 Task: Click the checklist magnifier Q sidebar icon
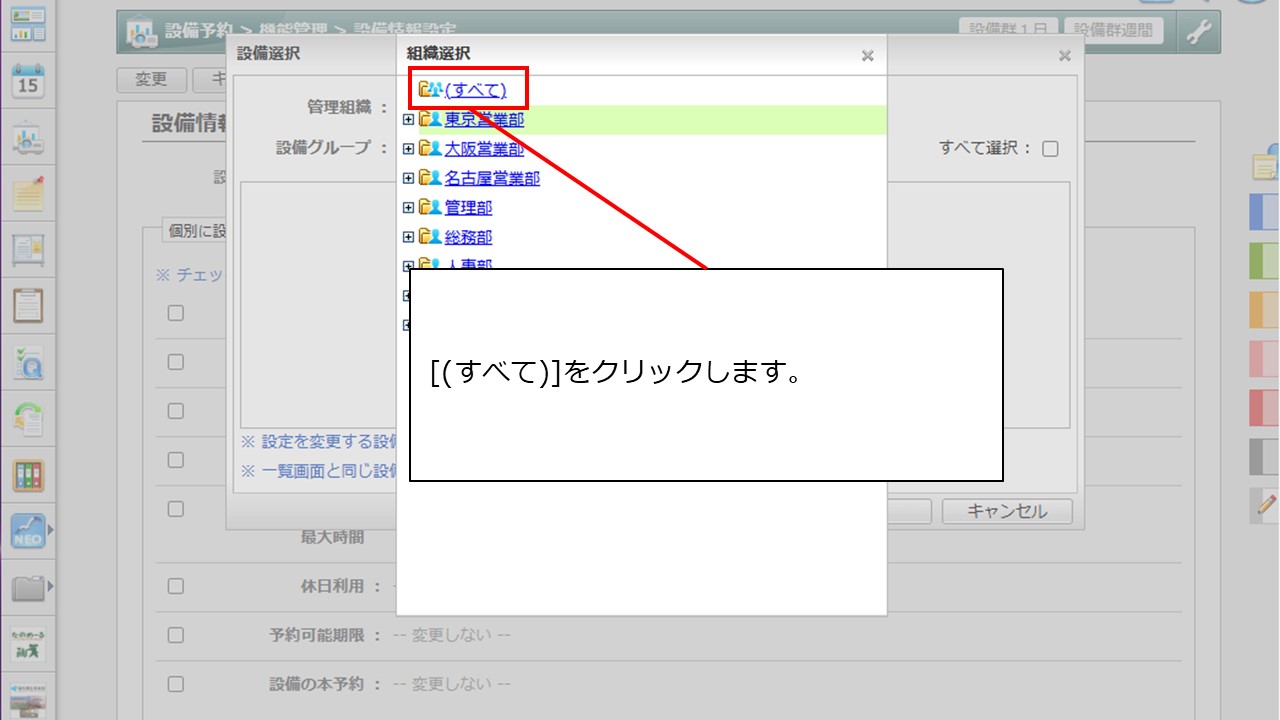(x=28, y=364)
